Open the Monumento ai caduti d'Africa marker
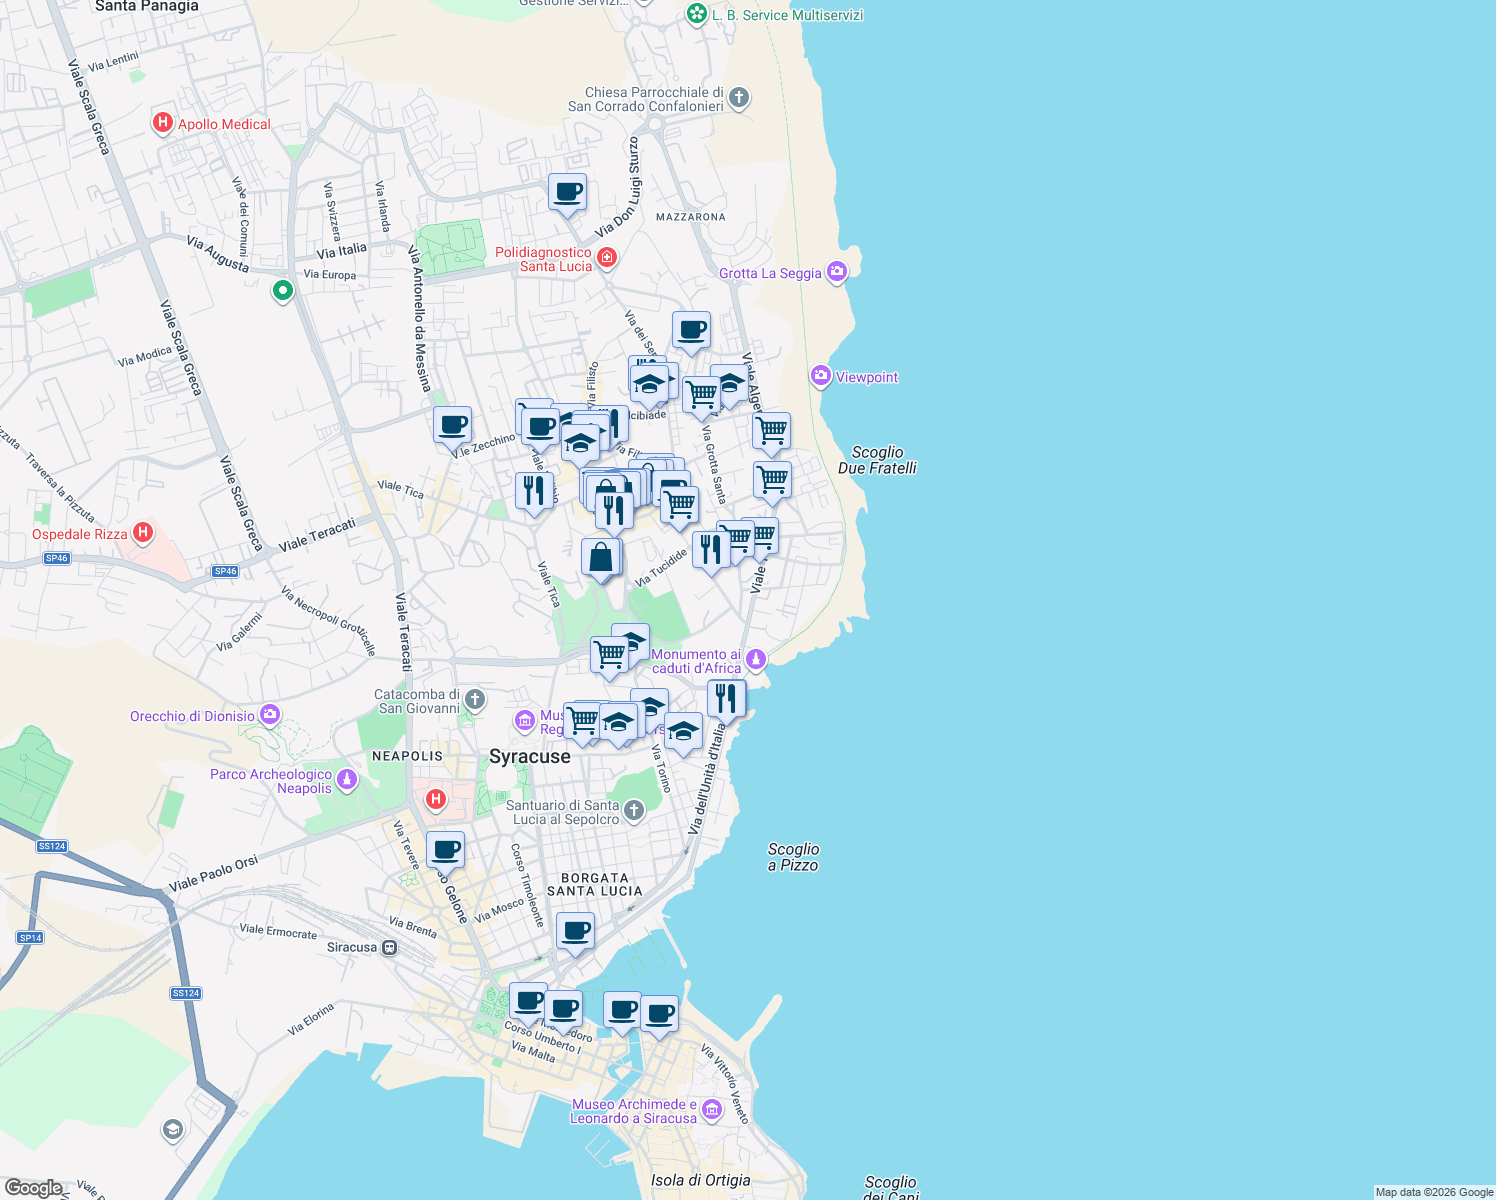The image size is (1496, 1200). (755, 660)
